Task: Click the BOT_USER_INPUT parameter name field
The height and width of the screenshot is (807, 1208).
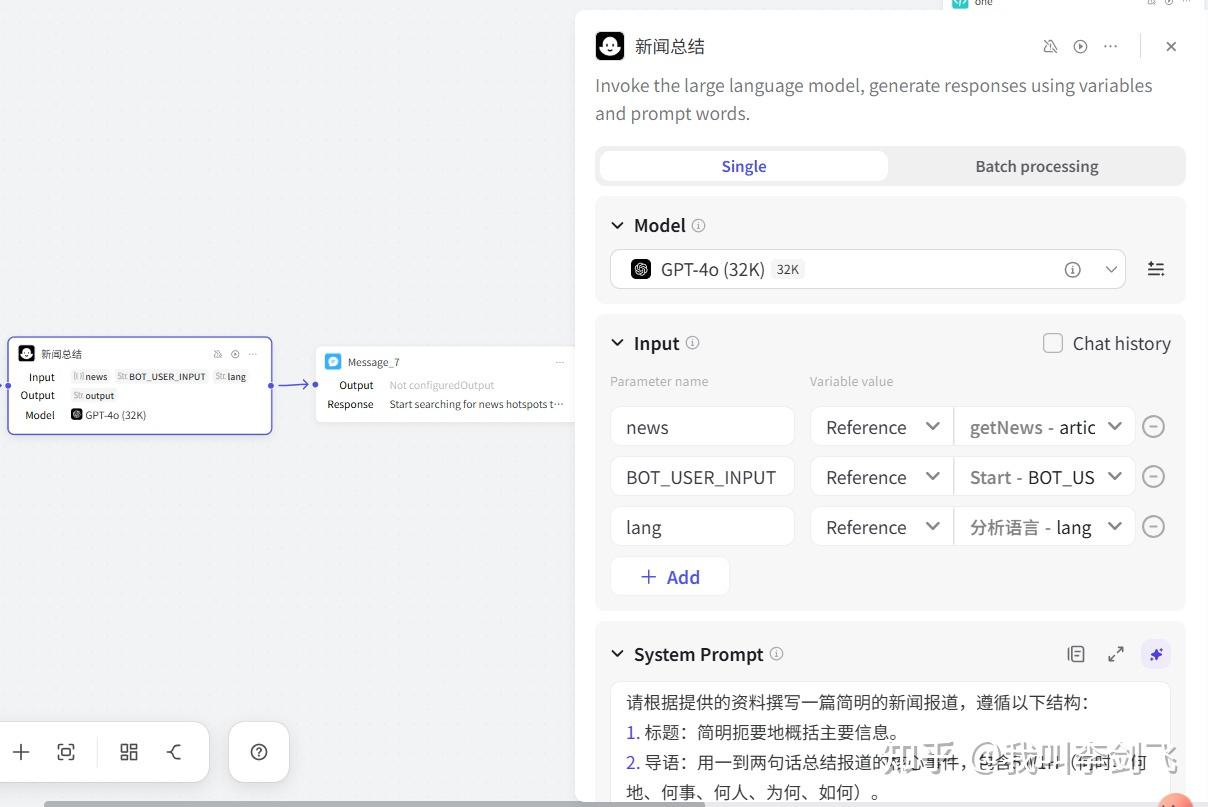Action: (x=701, y=477)
